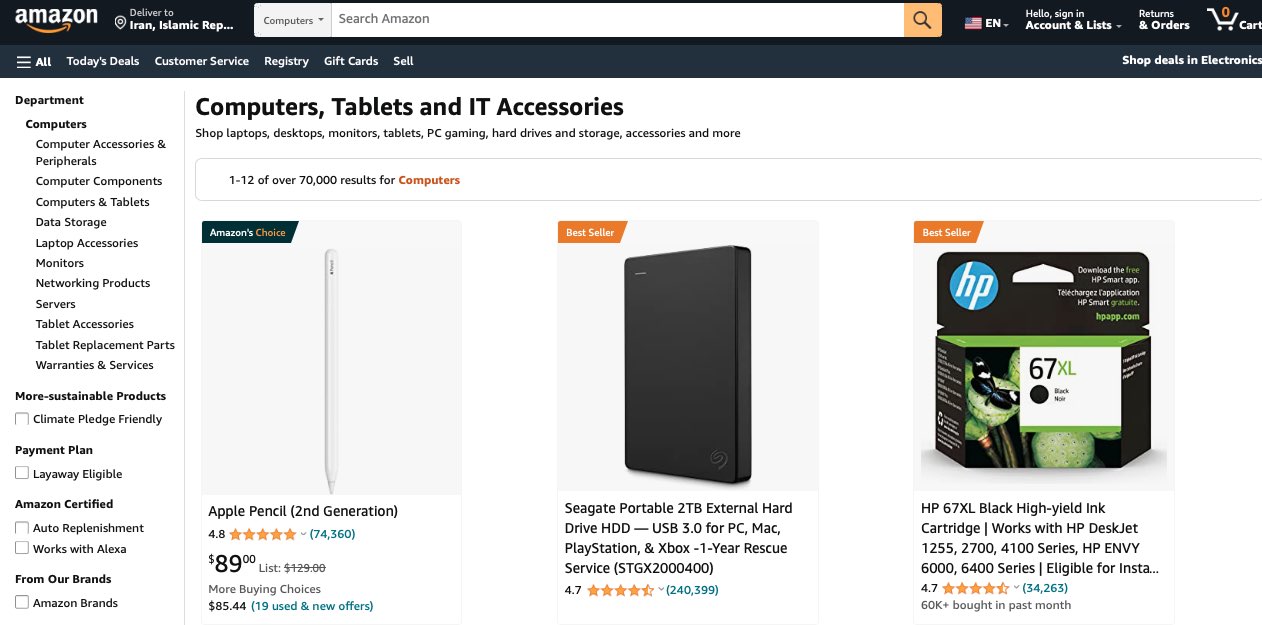This screenshot has width=1262, height=625.
Task: Open the Computers search category dropdown
Action: pos(293,20)
